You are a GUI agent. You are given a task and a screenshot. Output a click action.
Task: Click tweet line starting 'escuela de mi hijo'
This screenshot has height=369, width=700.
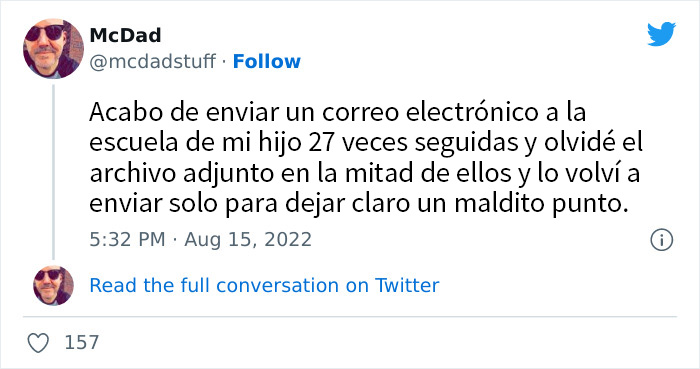click(366, 143)
